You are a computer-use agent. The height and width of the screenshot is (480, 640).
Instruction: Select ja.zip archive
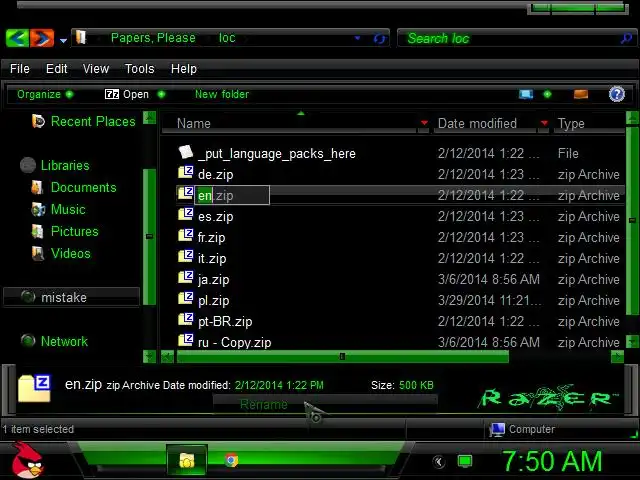tap(213, 280)
